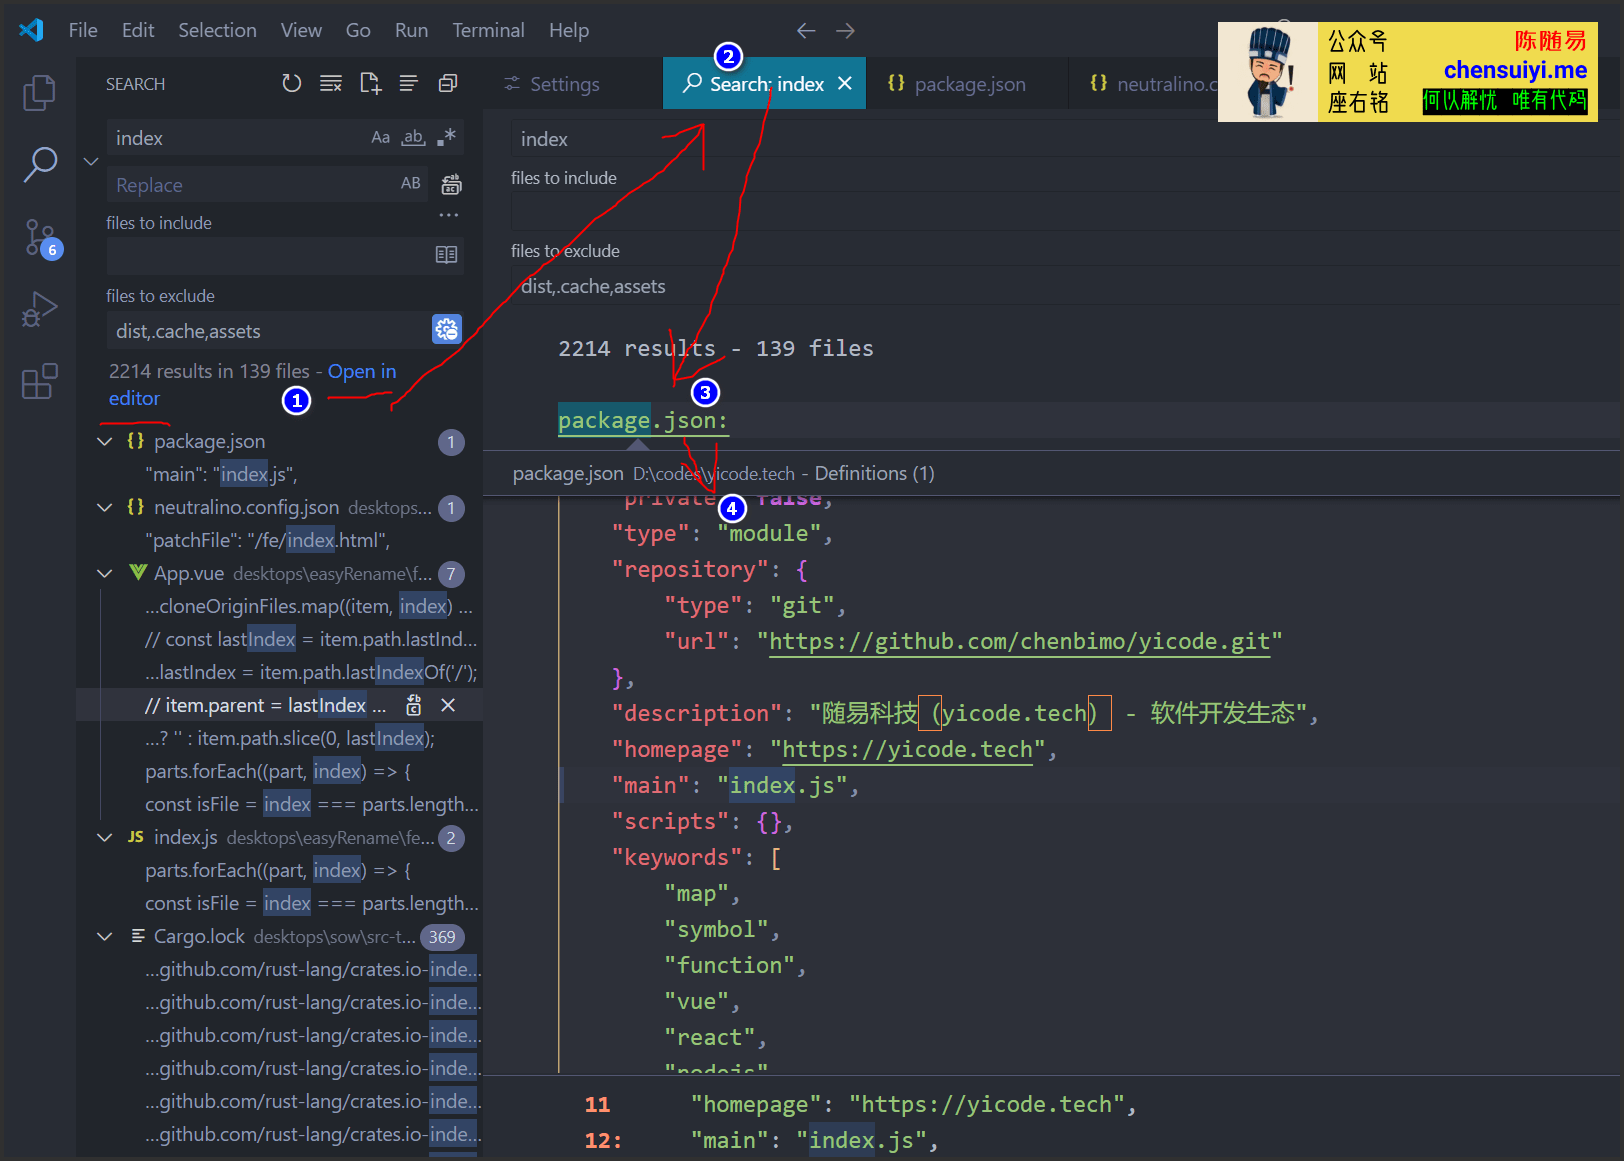Image resolution: width=1624 pixels, height=1161 pixels.
Task: Open the Run menu
Action: point(411,30)
